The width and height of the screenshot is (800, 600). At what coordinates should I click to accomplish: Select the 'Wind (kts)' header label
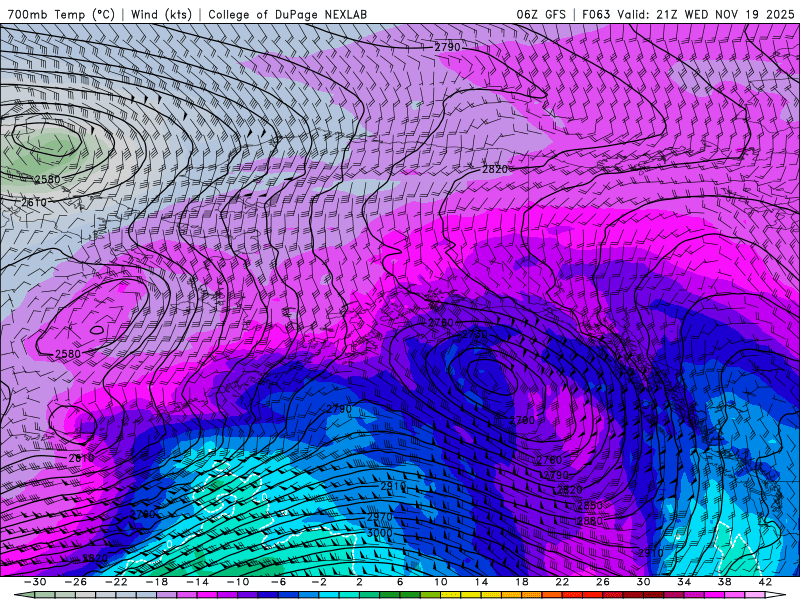pos(161,14)
